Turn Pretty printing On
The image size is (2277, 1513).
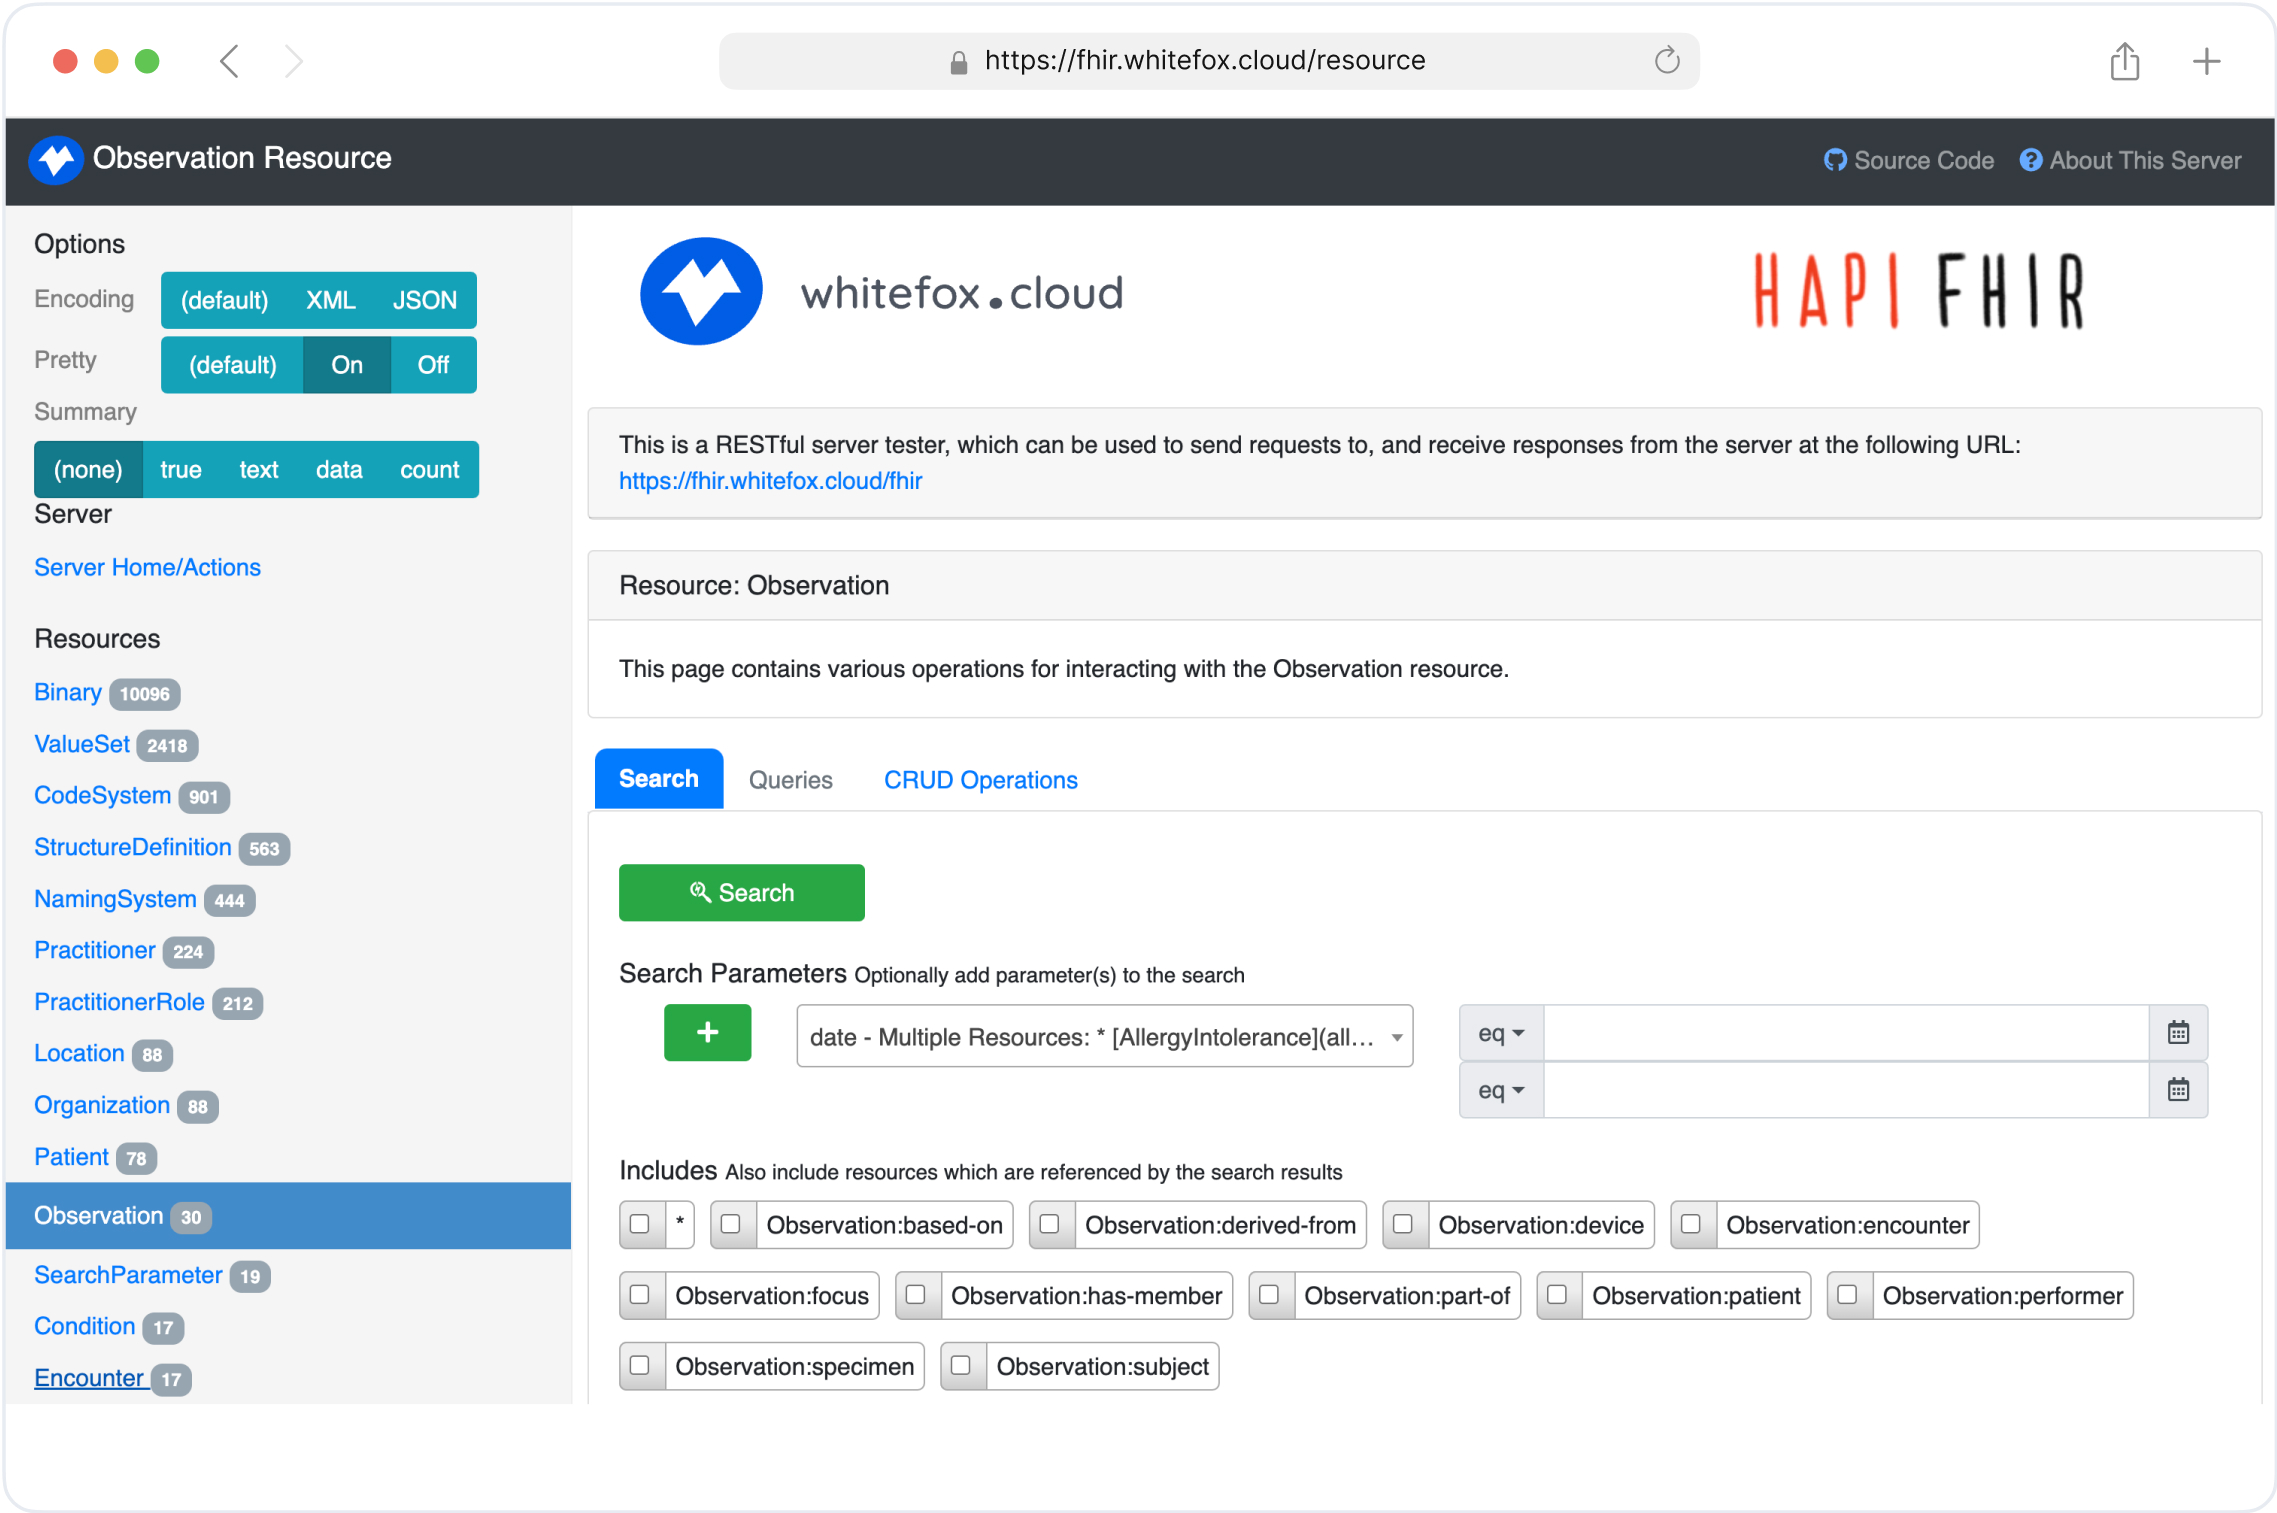(347, 365)
